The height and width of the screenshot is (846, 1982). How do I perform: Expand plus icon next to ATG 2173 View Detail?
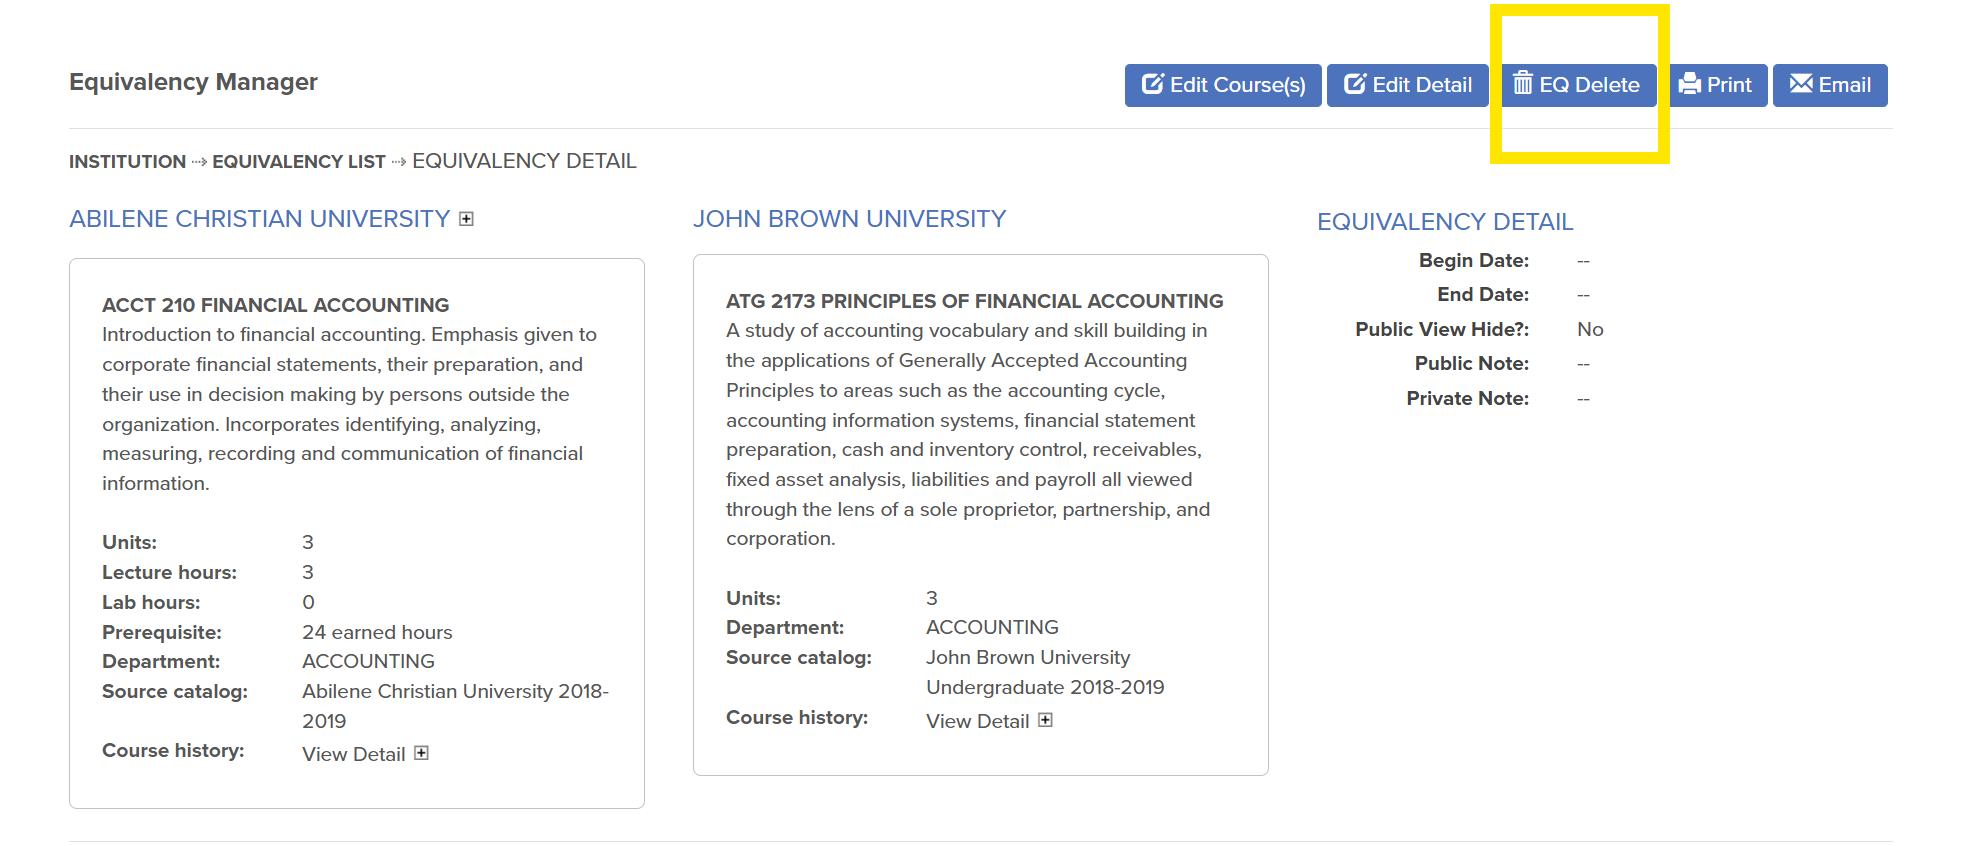(1046, 720)
